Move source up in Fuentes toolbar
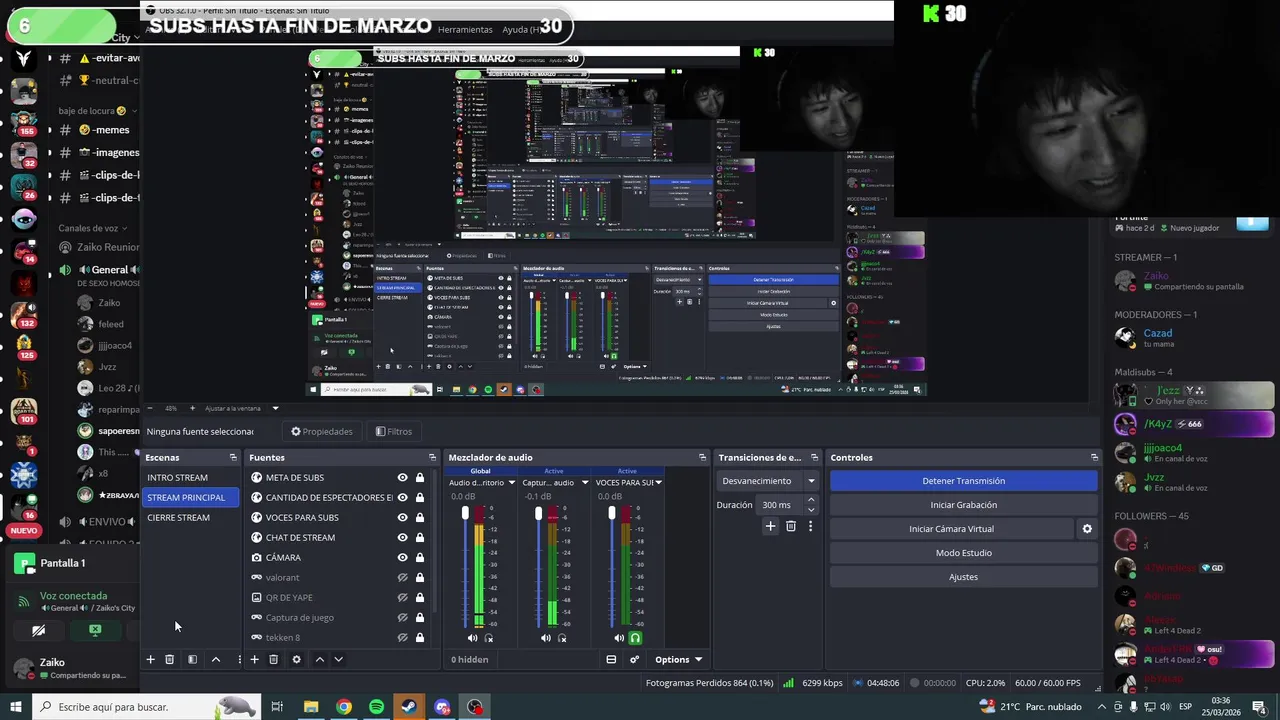The width and height of the screenshot is (1280, 720). pyautogui.click(x=320, y=659)
